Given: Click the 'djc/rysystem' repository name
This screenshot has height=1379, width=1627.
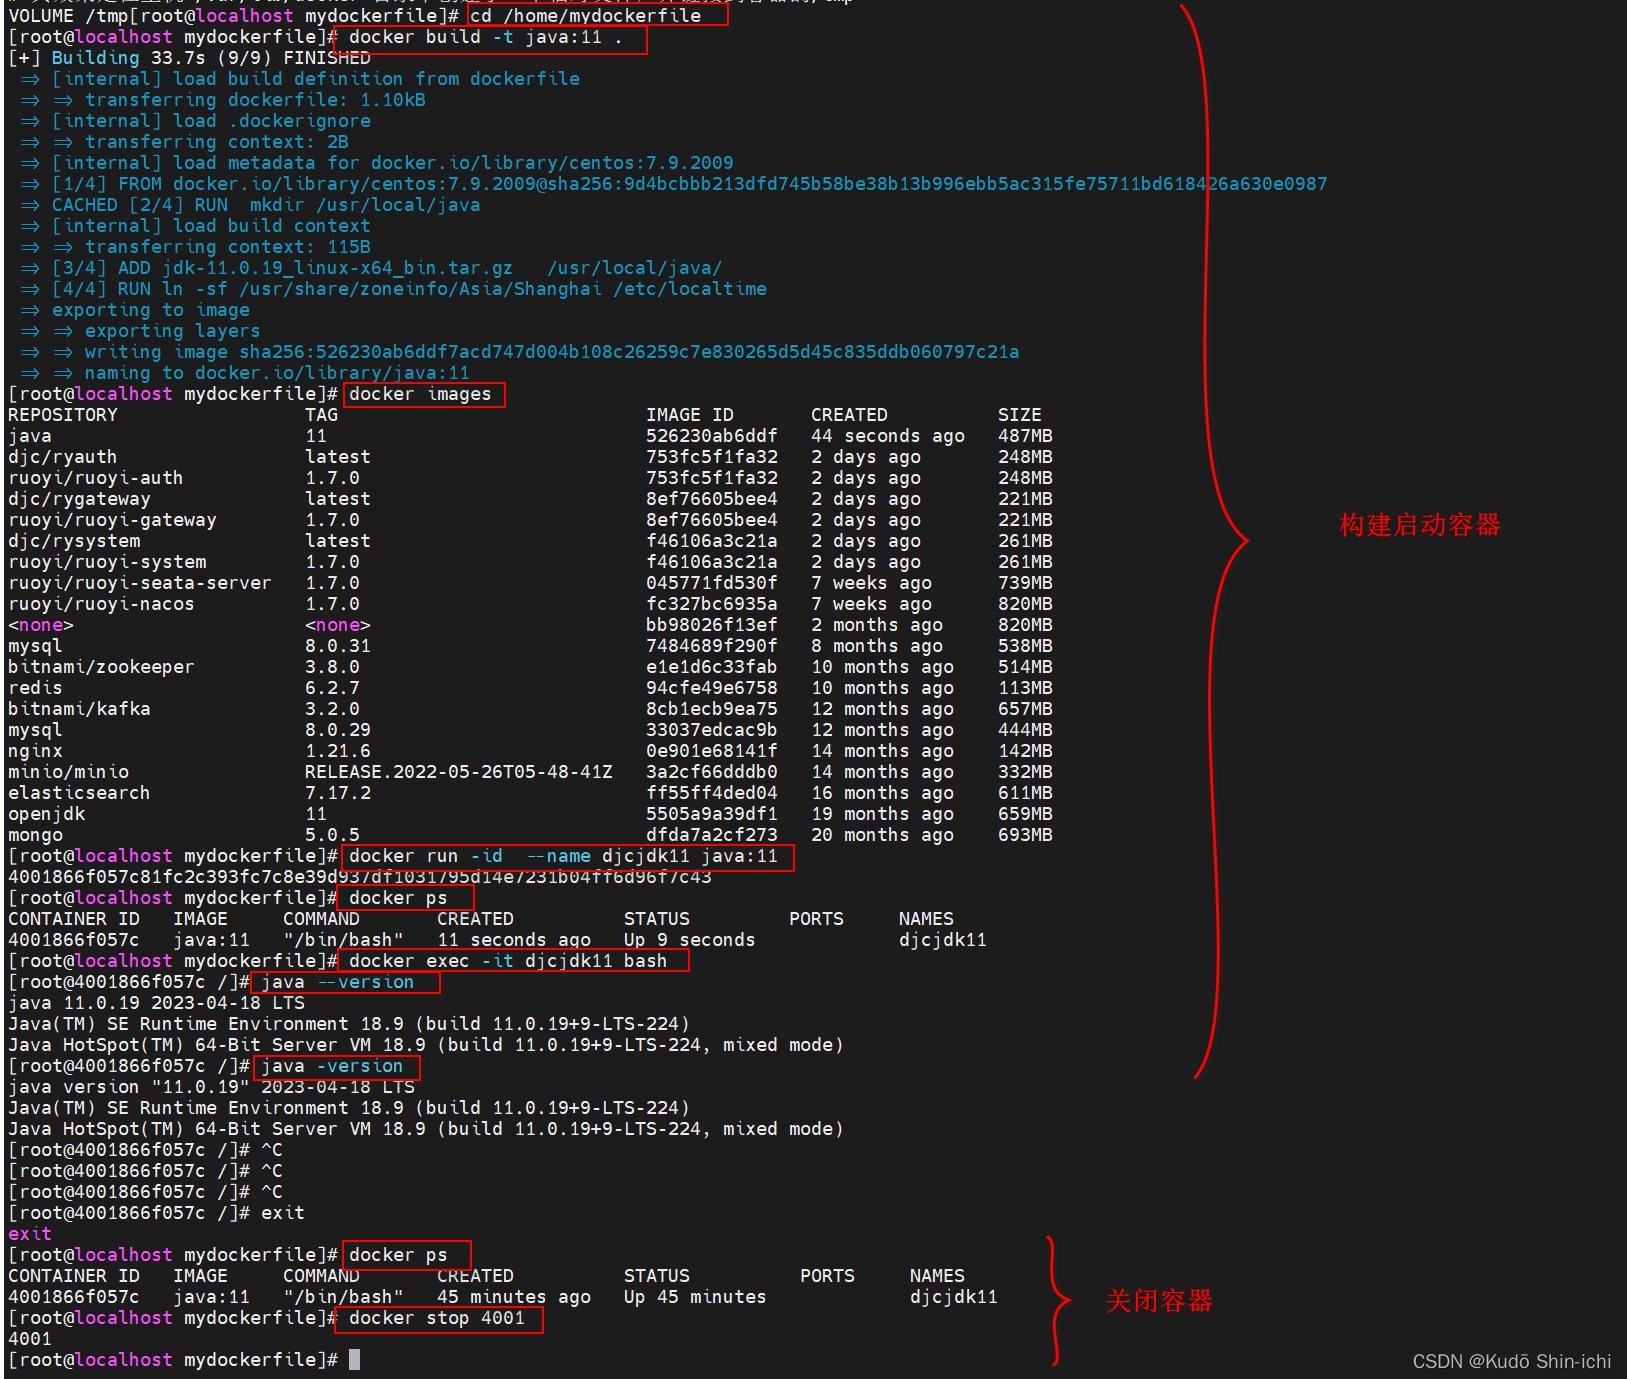Looking at the screenshot, I should click(74, 541).
